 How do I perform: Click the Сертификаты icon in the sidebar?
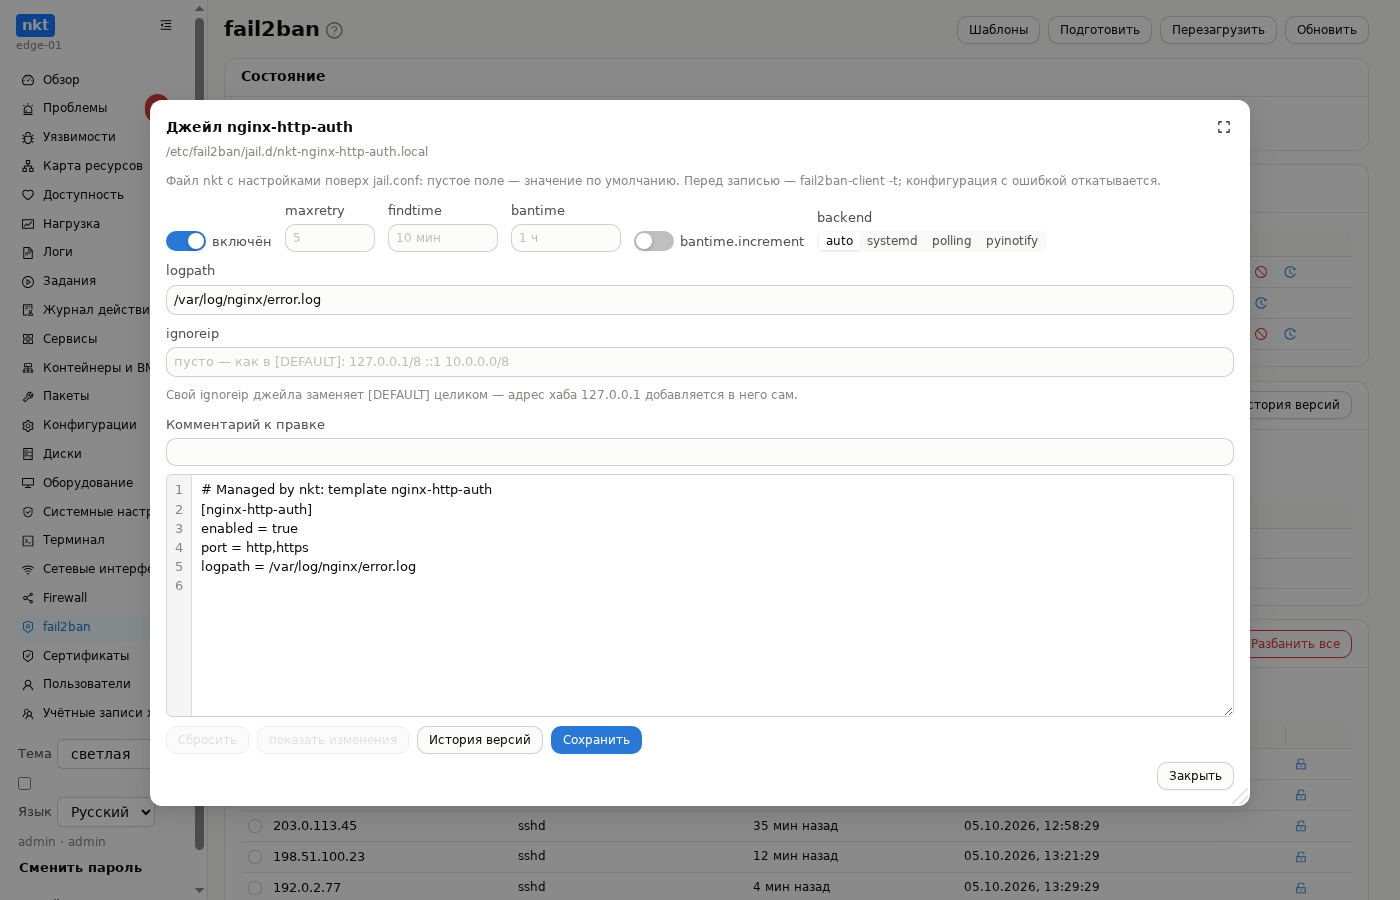28,656
